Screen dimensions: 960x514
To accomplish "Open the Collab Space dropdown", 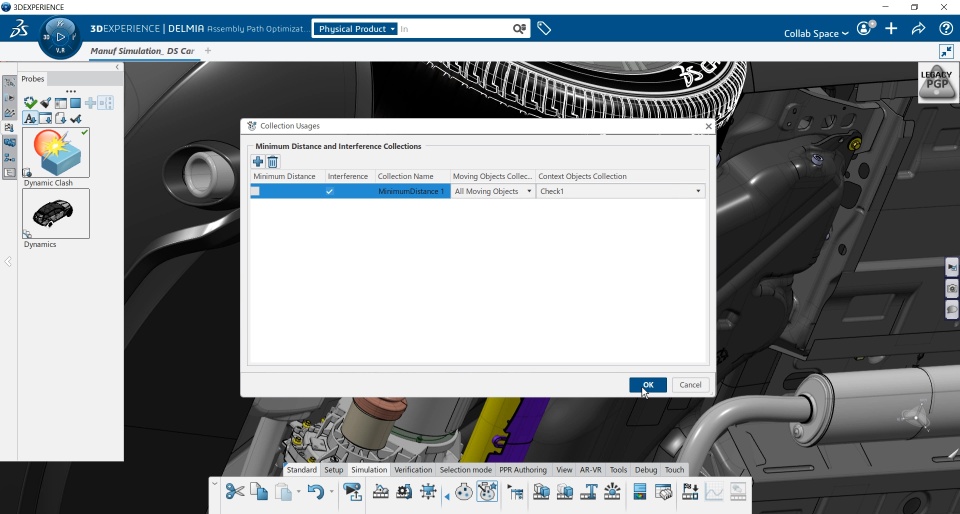I will coord(816,34).
